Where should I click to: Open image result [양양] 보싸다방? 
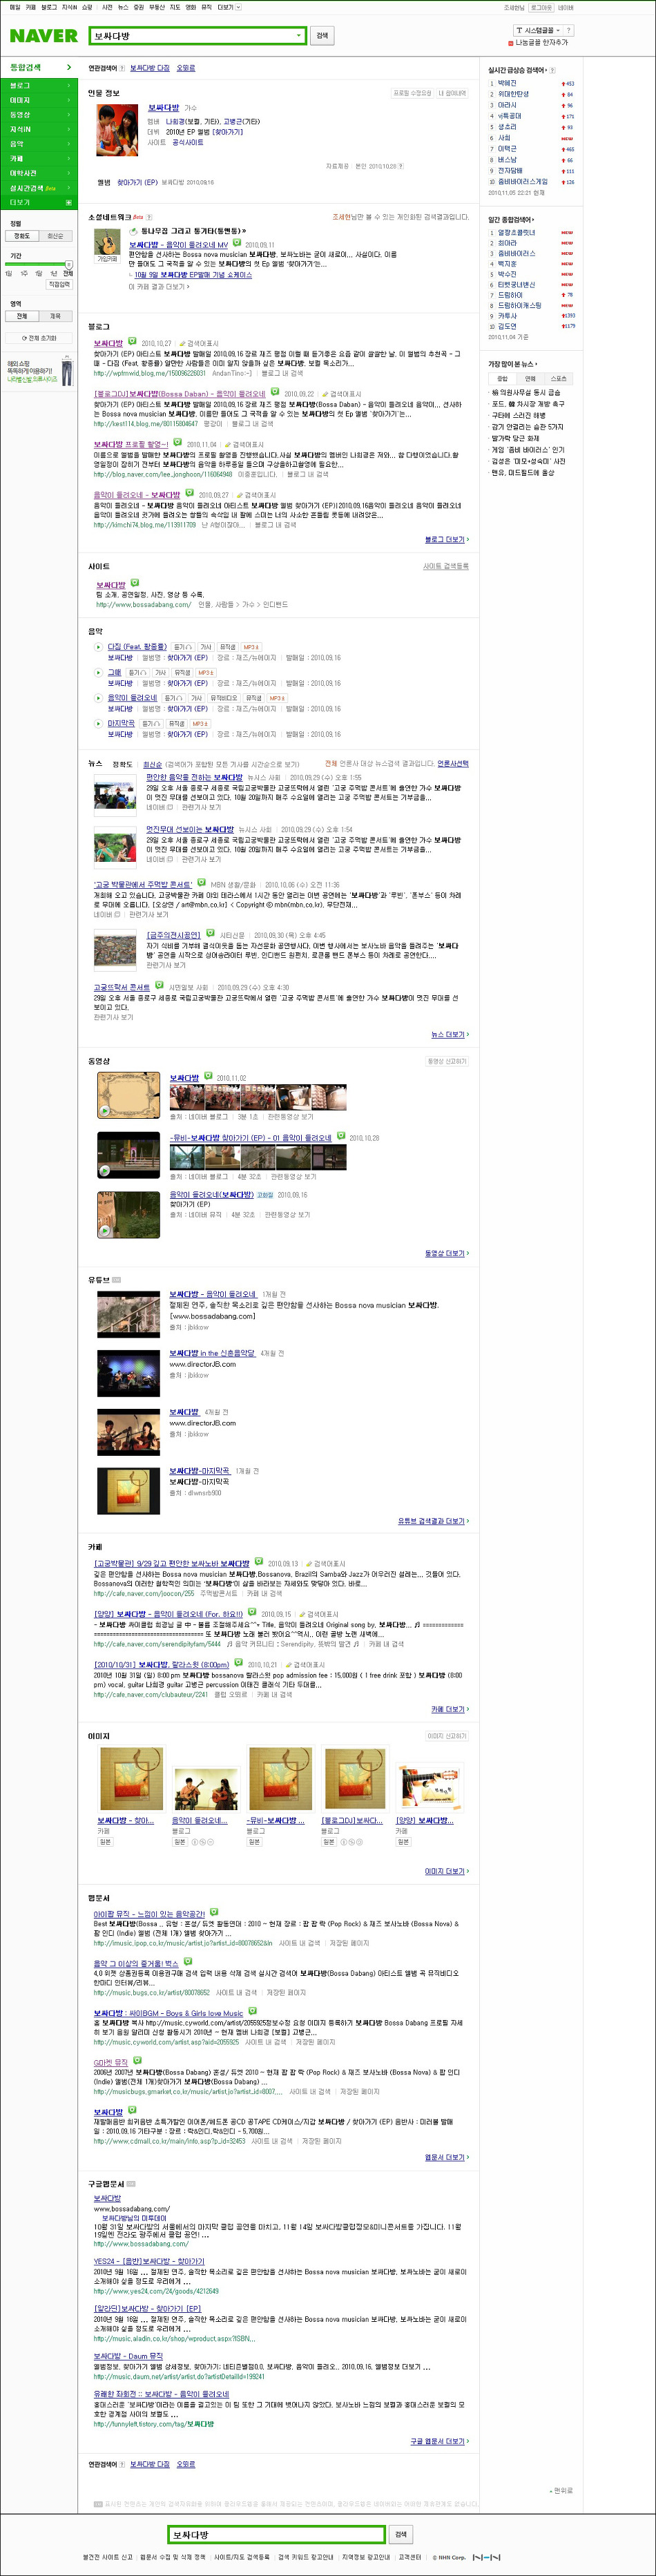click(431, 1786)
